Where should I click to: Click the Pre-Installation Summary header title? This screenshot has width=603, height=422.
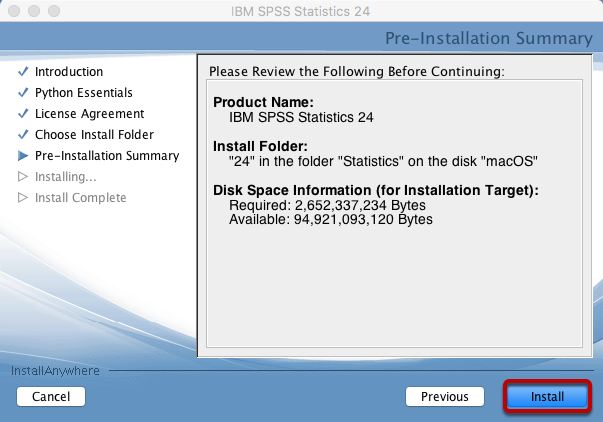(x=489, y=38)
